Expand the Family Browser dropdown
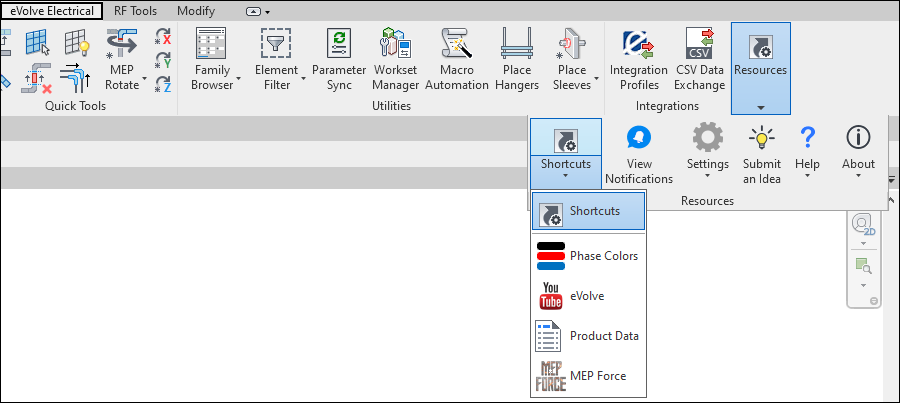 click(238, 79)
